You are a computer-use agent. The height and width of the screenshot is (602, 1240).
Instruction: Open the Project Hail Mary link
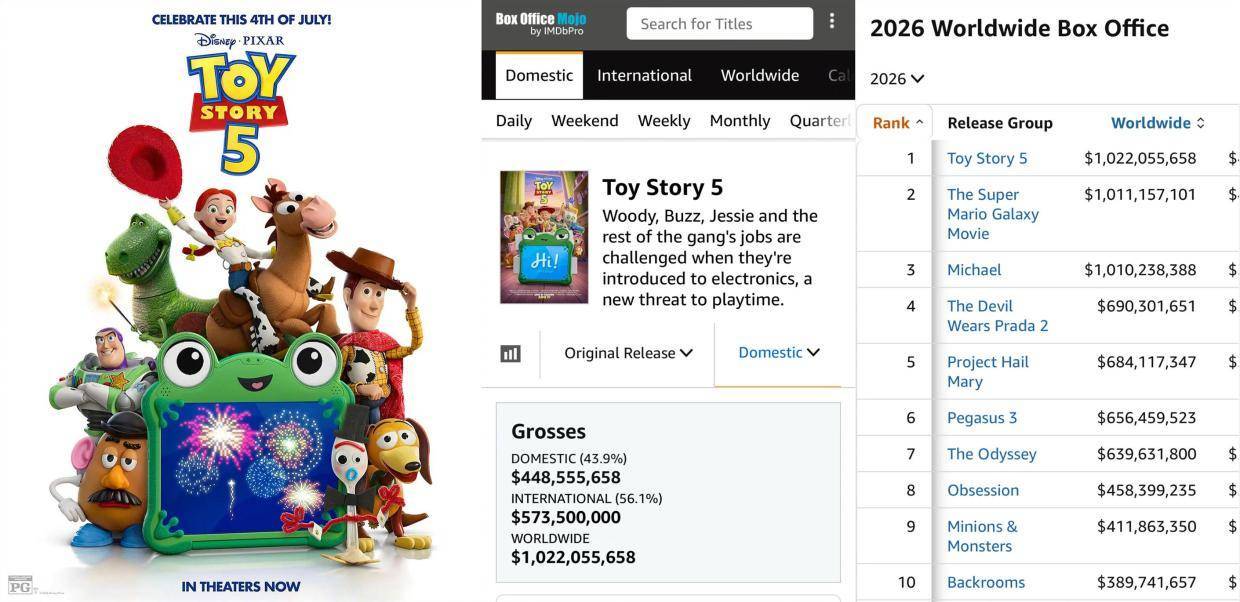point(988,372)
